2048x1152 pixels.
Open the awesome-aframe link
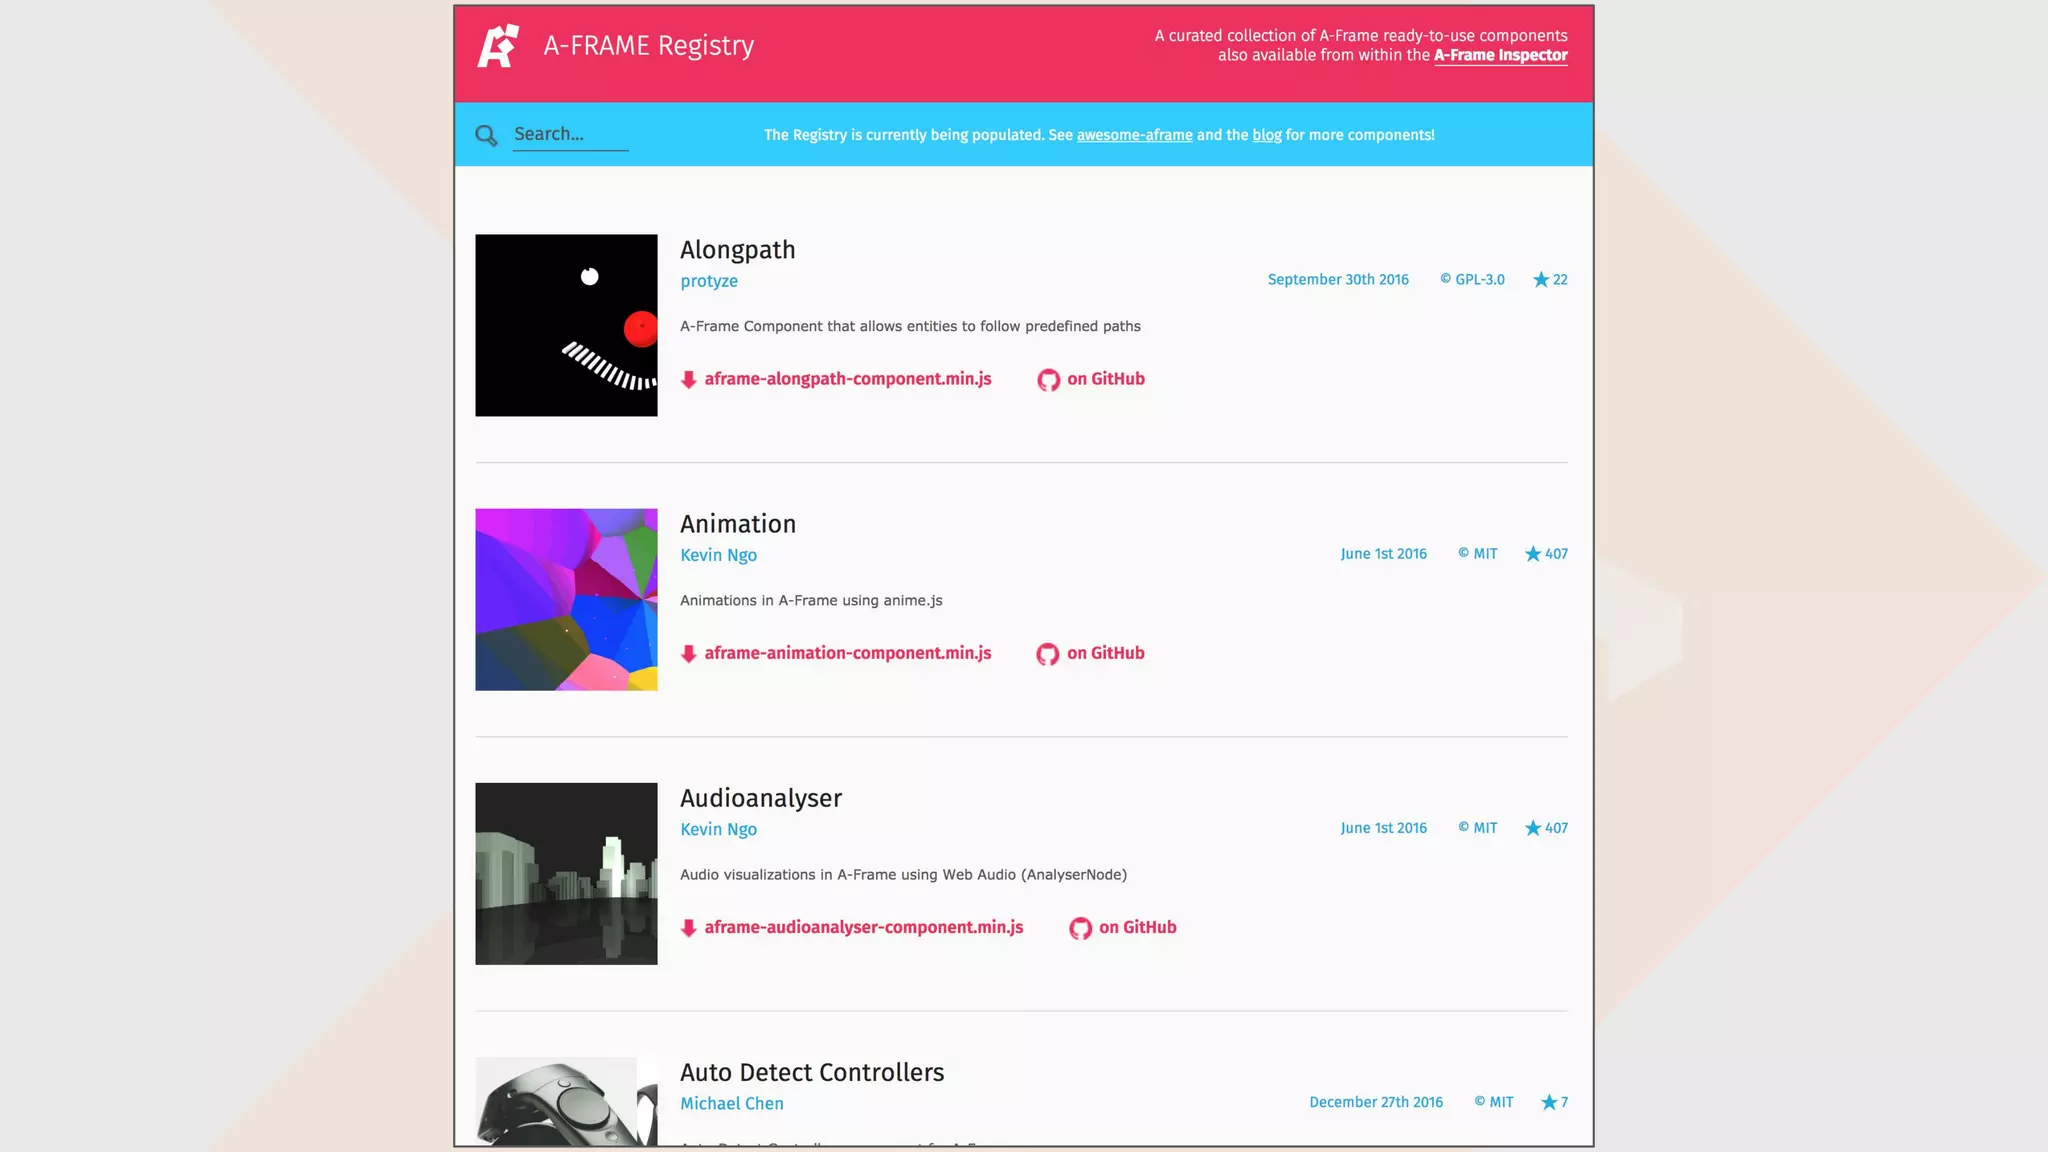tap(1134, 135)
